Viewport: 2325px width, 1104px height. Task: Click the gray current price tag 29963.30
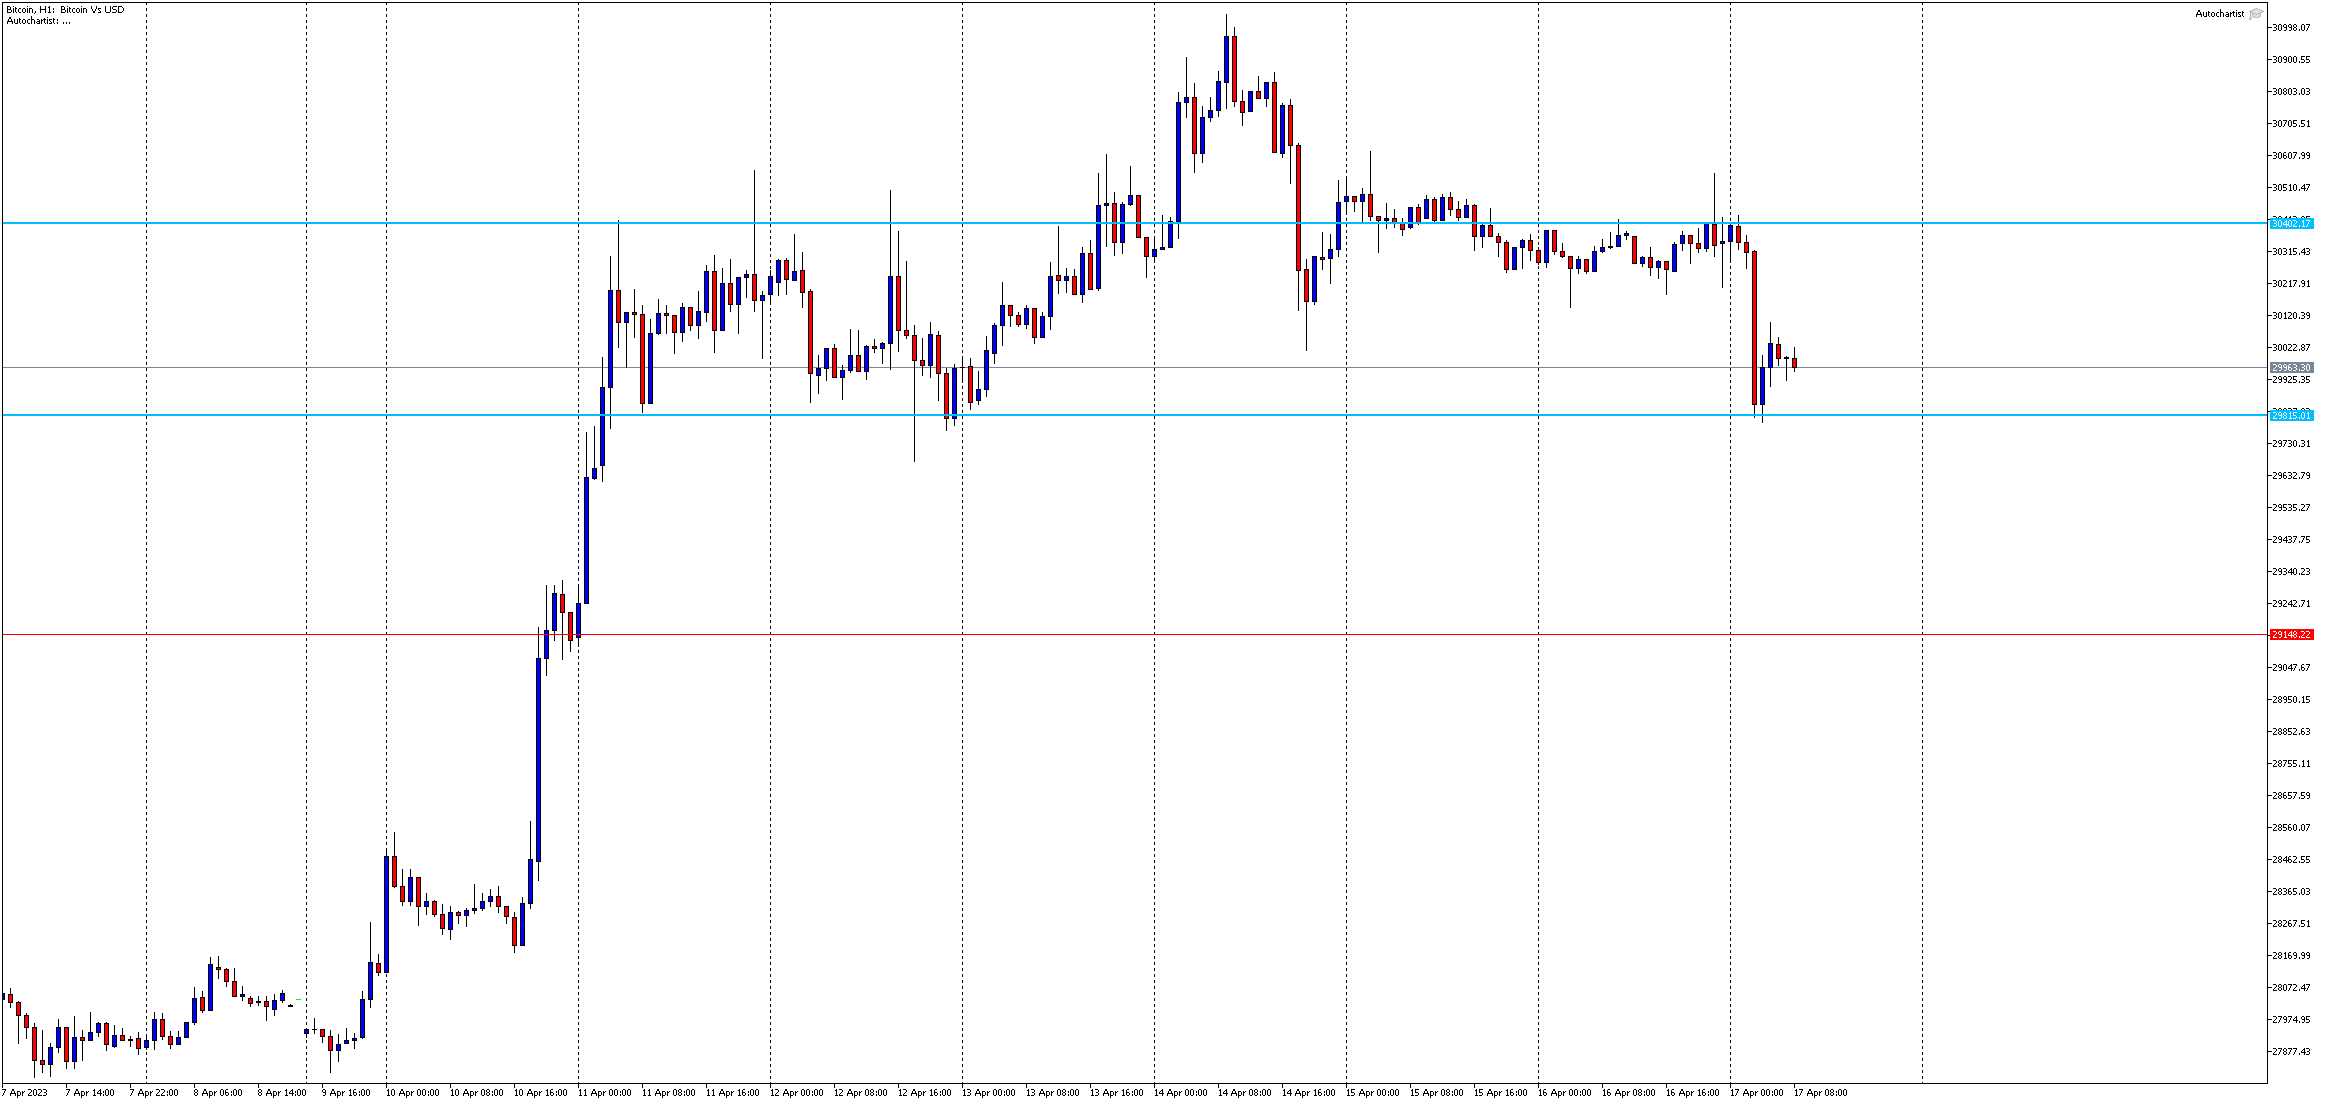point(2291,368)
